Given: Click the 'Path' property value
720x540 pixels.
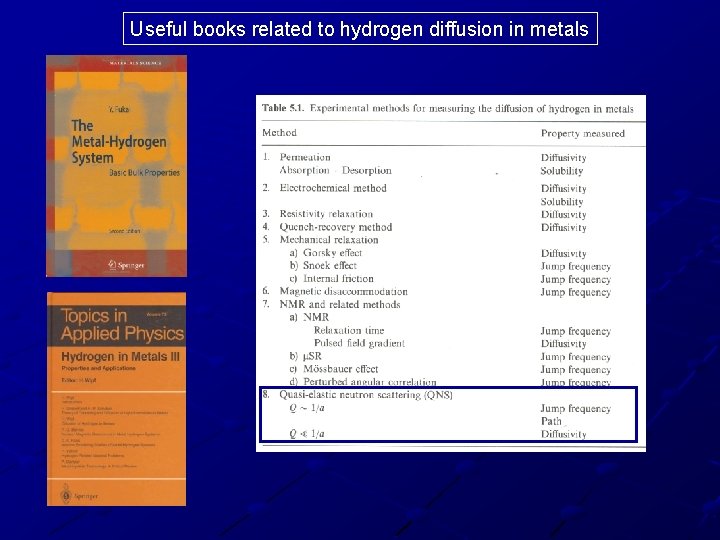Looking at the screenshot, I should pyautogui.click(x=551, y=421).
